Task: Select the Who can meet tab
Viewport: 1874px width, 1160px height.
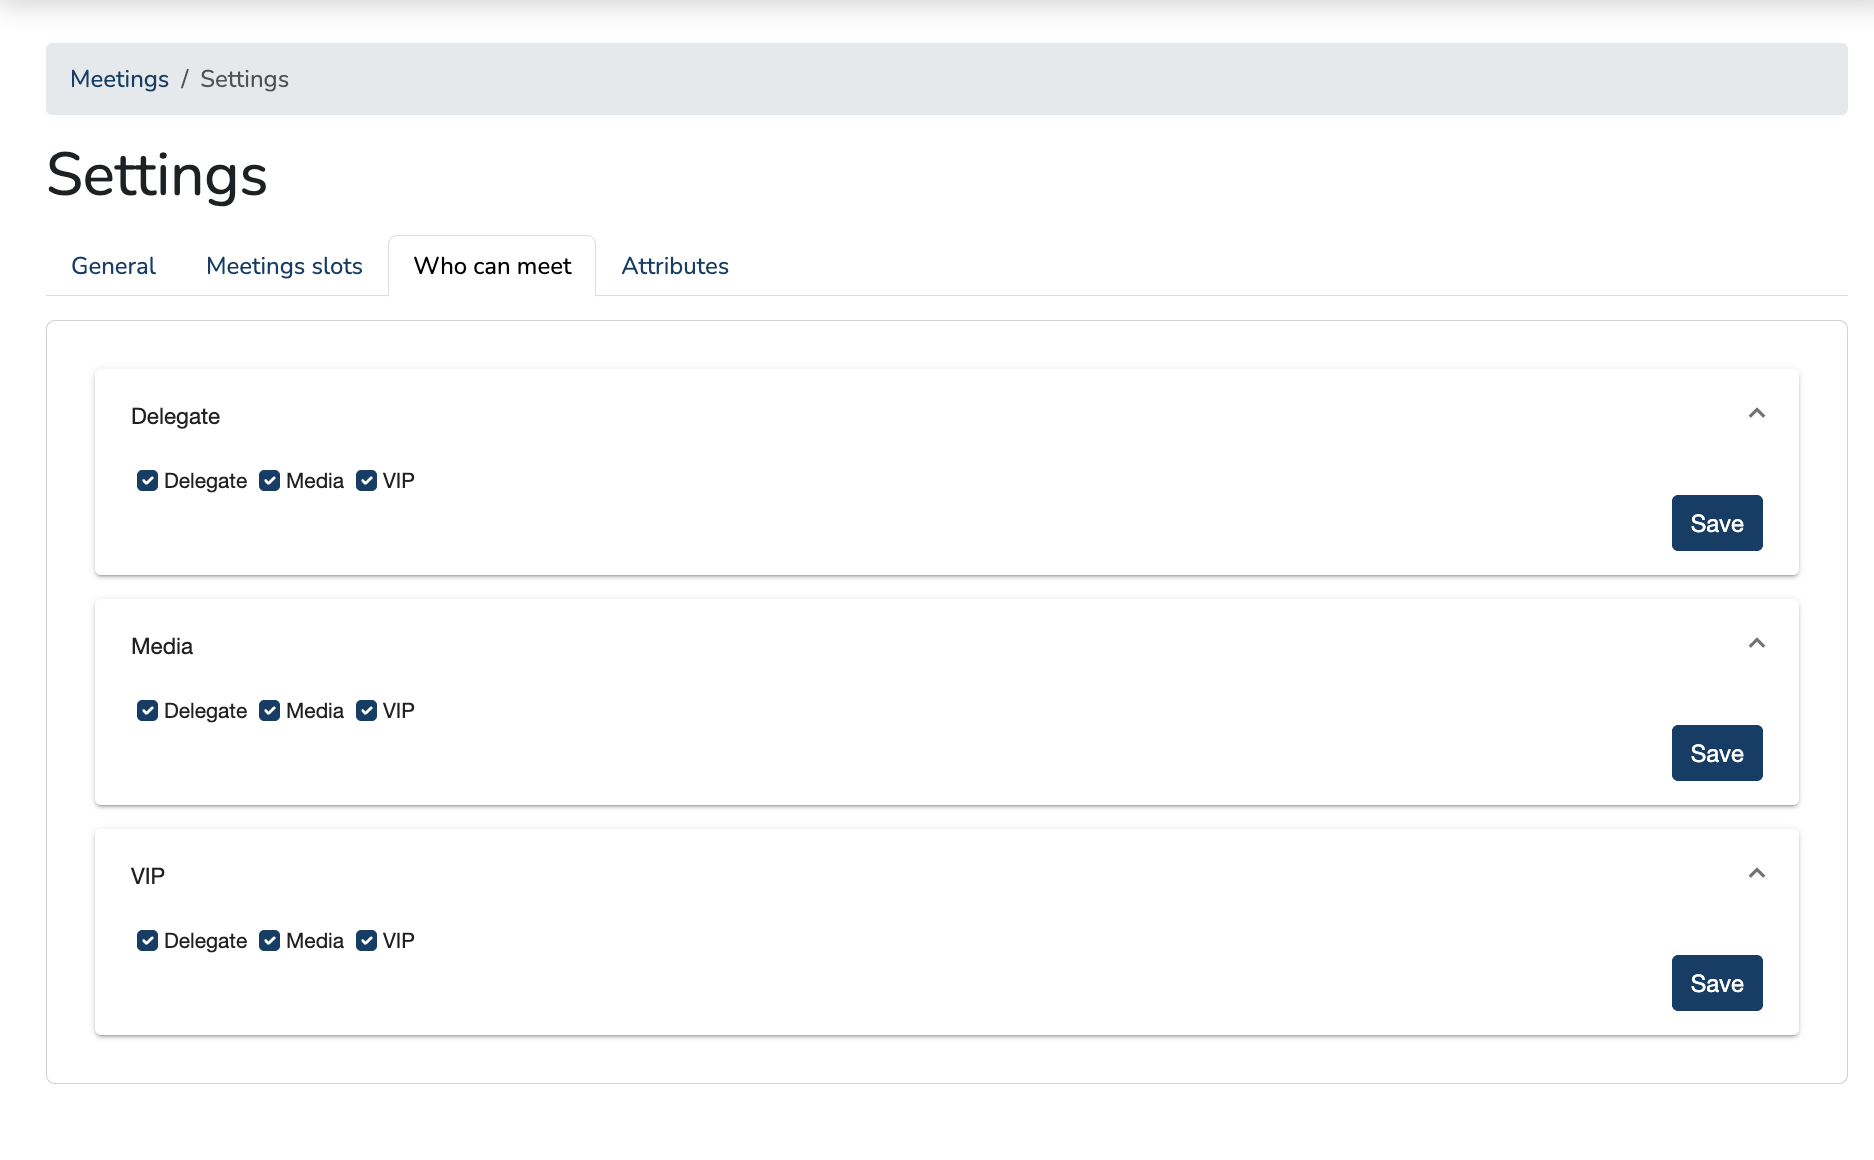Action: [x=492, y=266]
